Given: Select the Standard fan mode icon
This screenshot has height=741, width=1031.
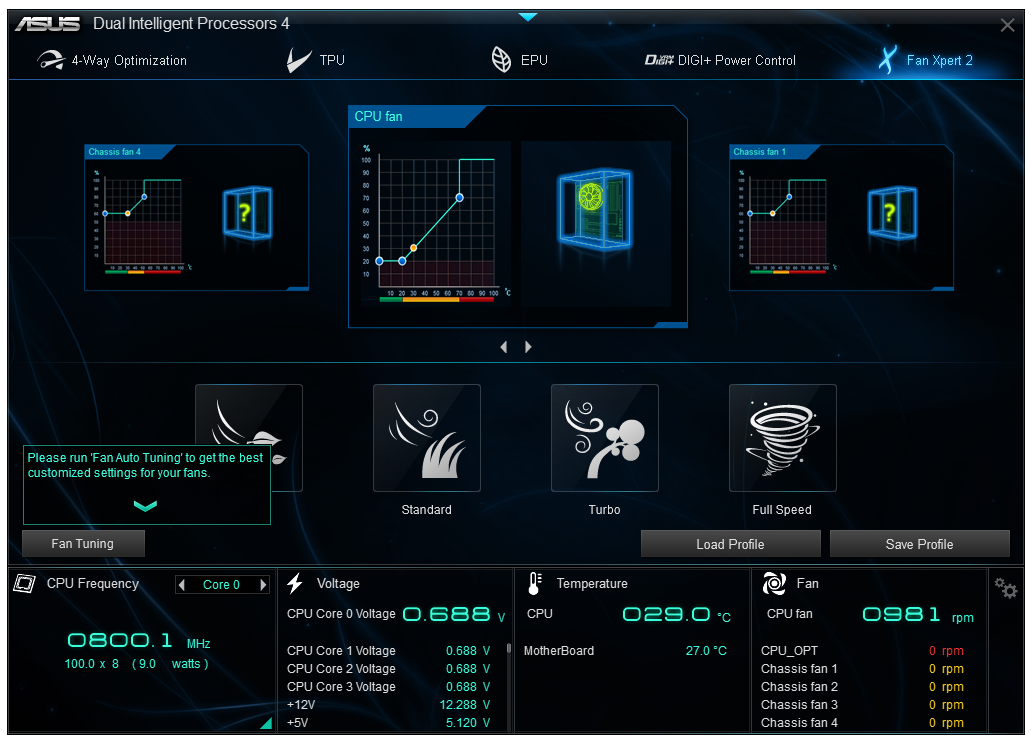Looking at the screenshot, I should click(427, 438).
